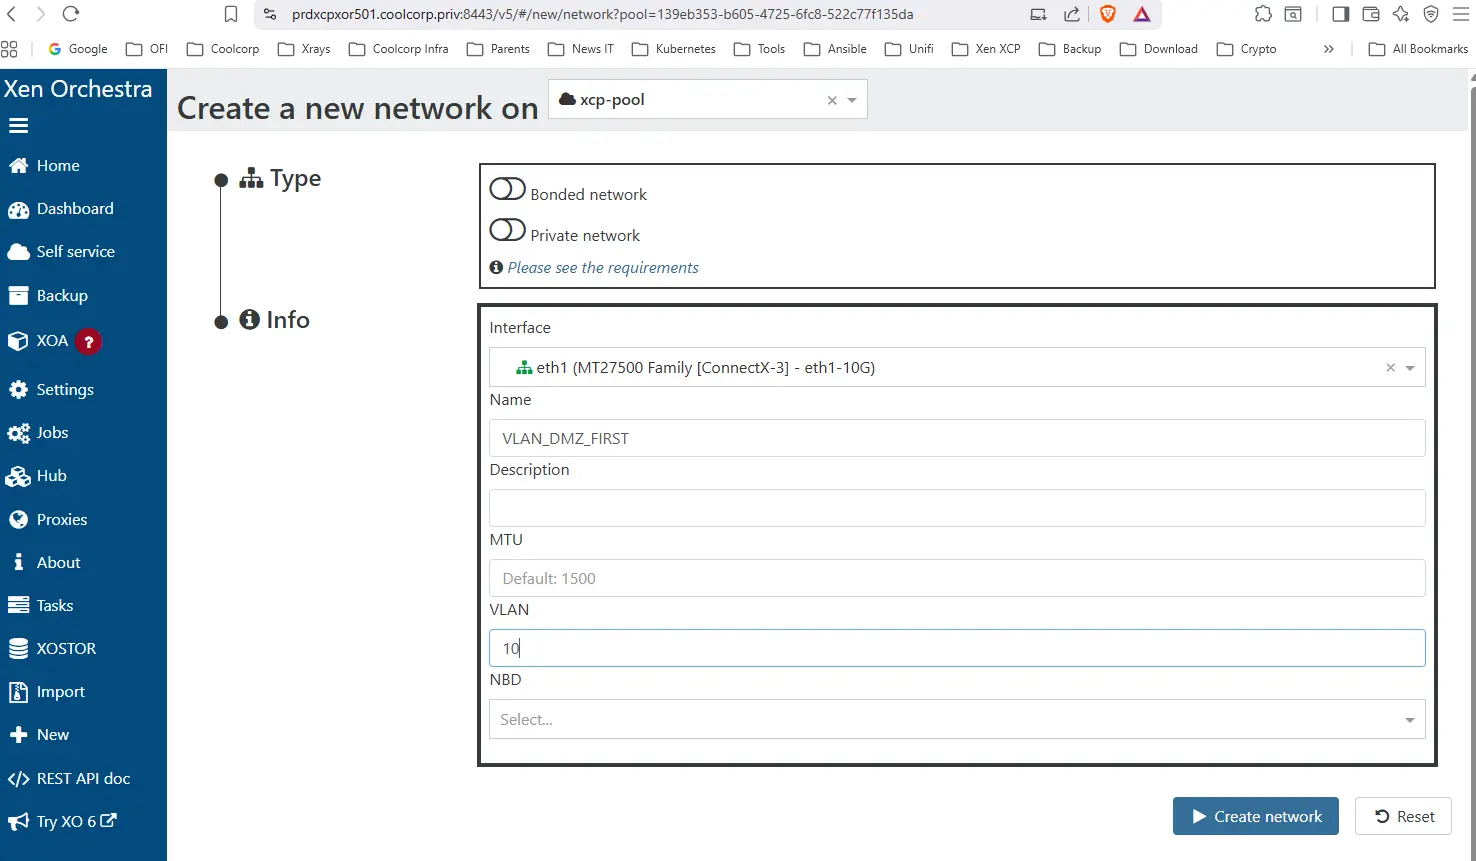1476x861 pixels.
Task: Open Brave Shields icon in address bar
Action: pos(1107,14)
